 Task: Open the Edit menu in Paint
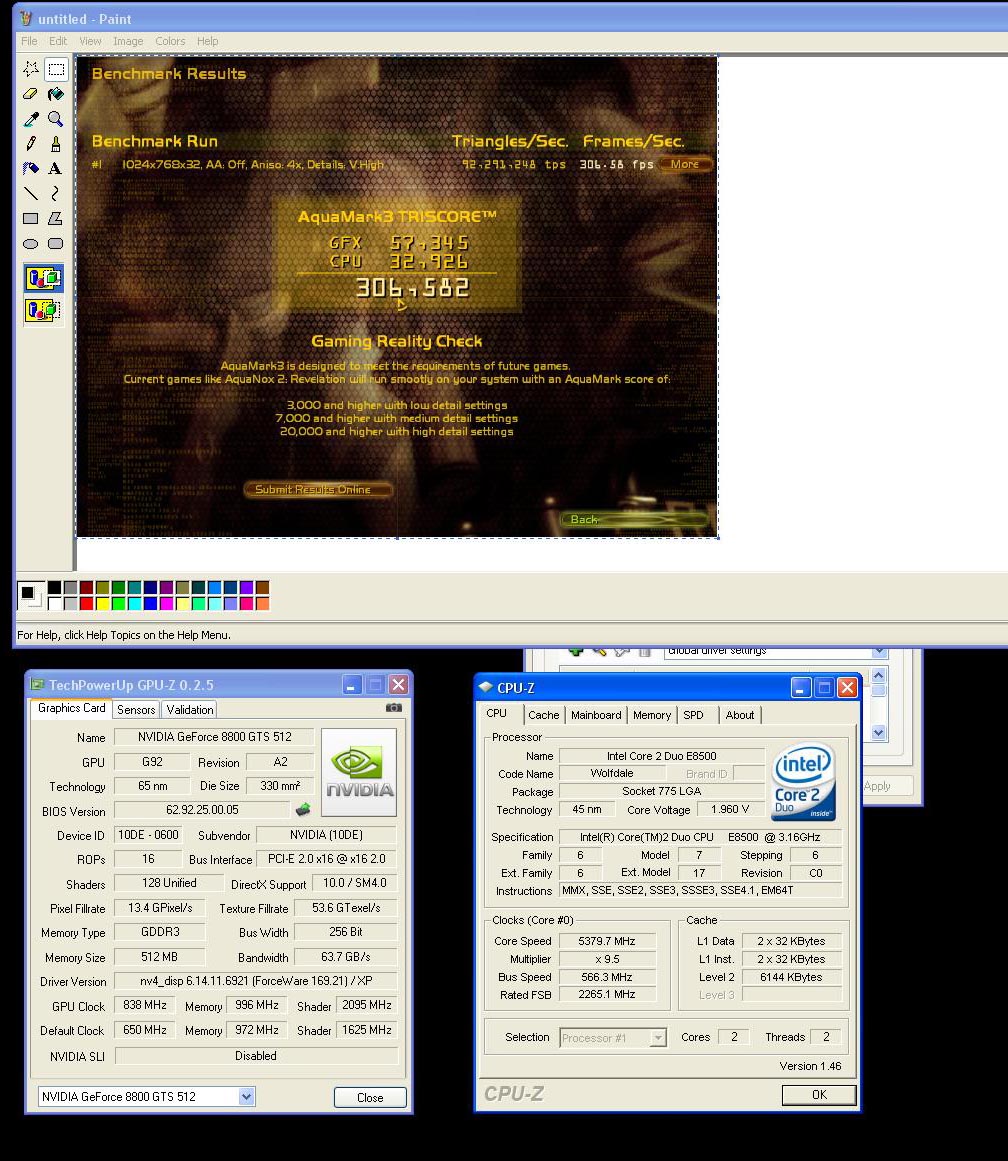click(x=58, y=41)
